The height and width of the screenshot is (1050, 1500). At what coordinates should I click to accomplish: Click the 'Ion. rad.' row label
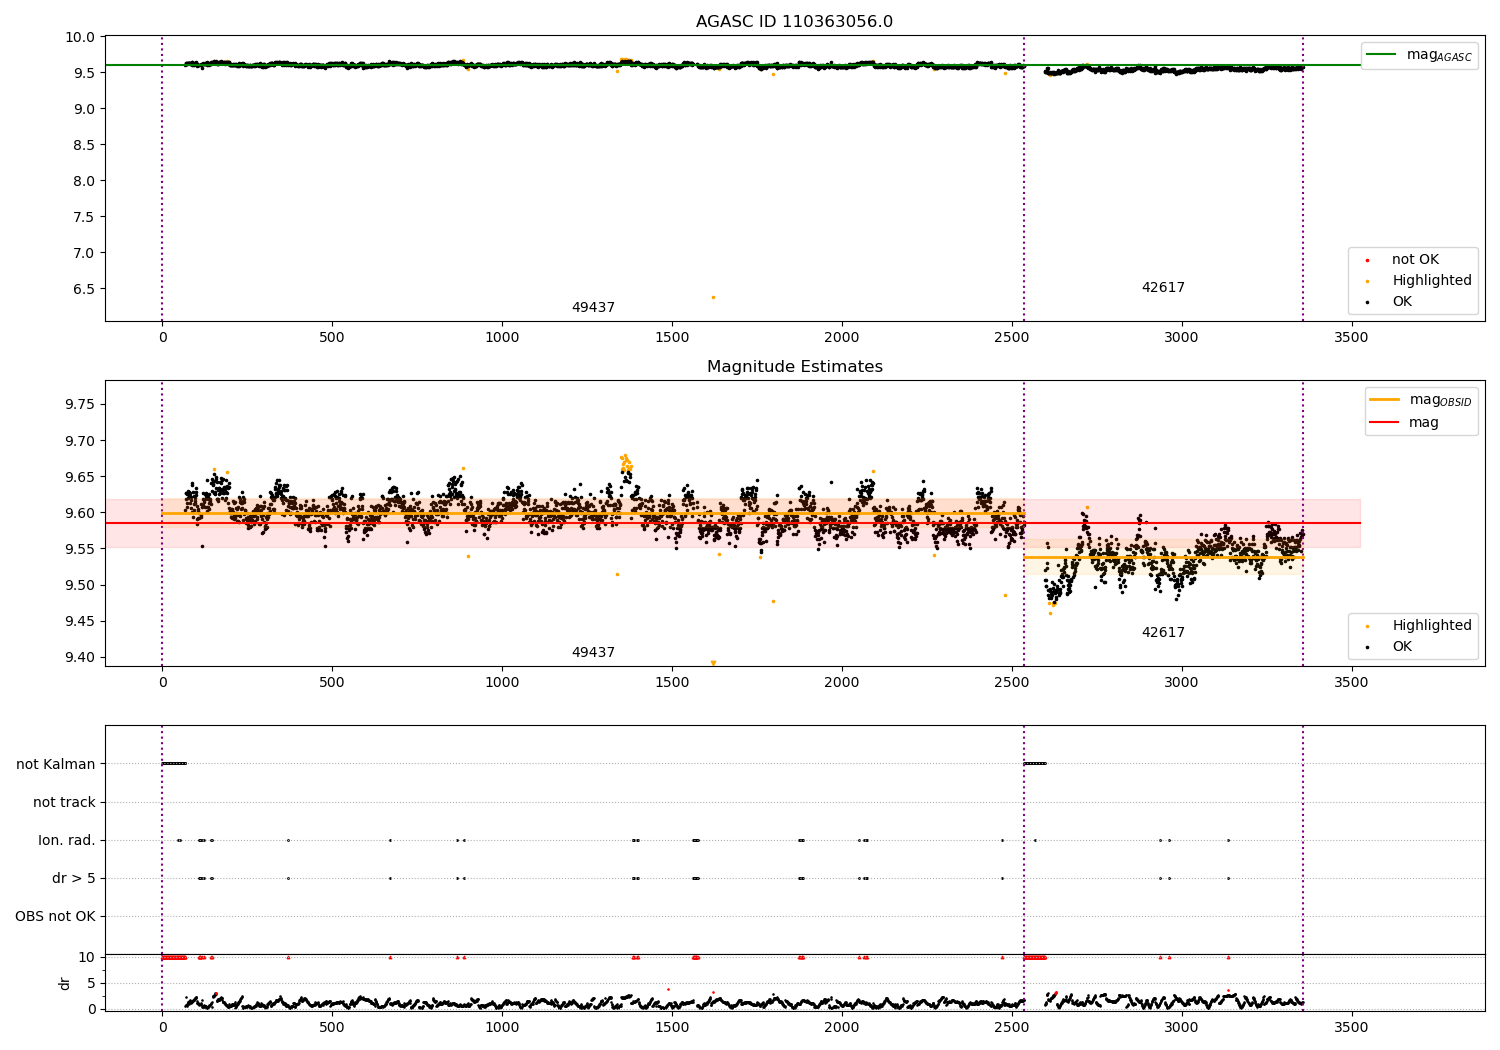67,841
